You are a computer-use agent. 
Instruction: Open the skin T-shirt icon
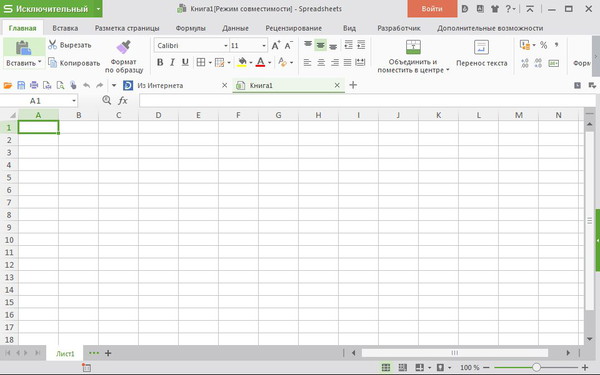(495, 9)
